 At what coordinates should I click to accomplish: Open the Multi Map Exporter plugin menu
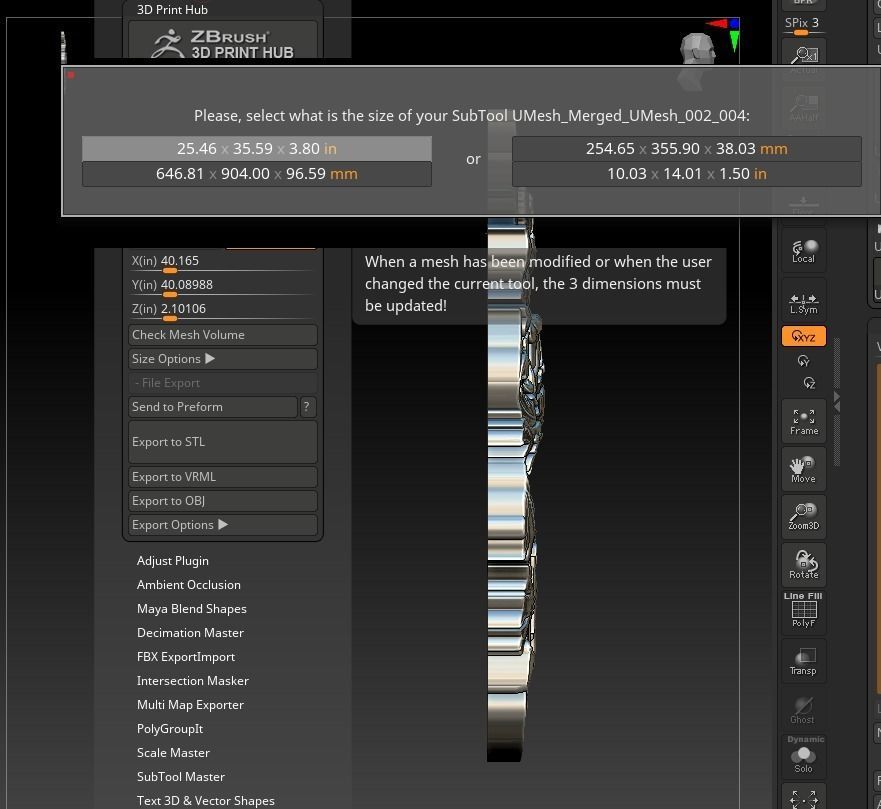click(x=190, y=705)
